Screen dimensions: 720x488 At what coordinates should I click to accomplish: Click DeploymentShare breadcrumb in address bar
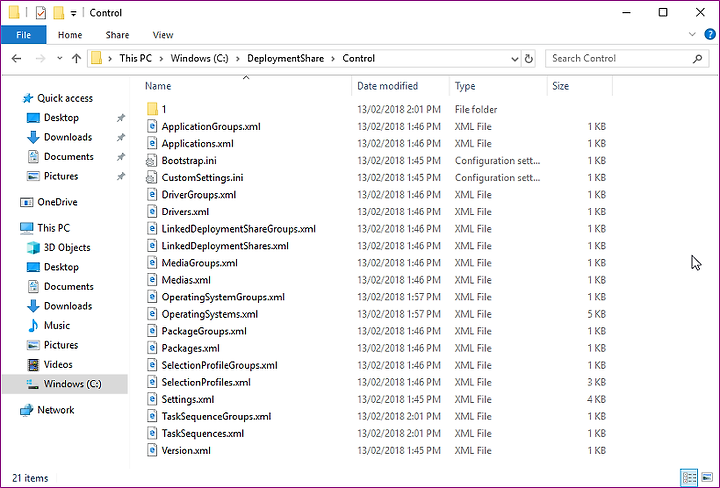pyautogui.click(x=285, y=59)
